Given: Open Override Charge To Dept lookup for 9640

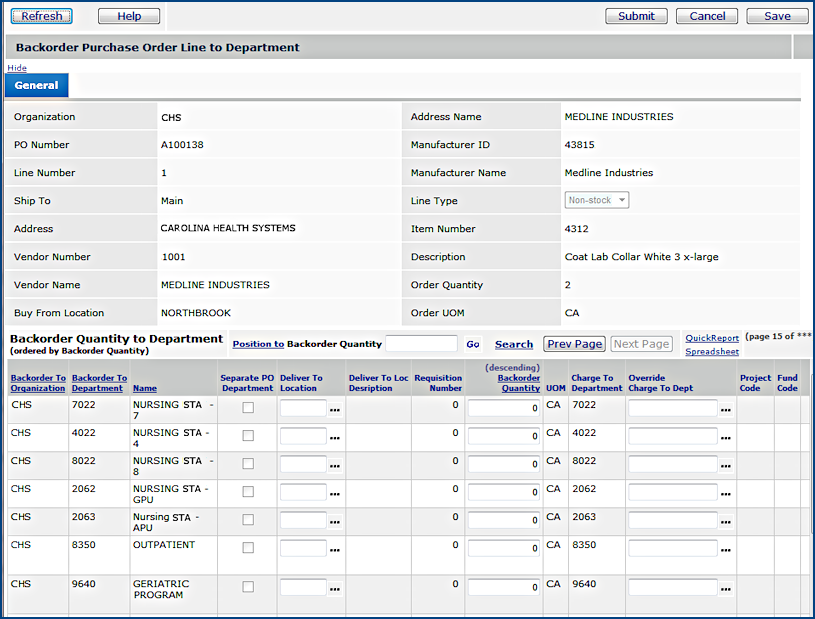Looking at the screenshot, I should 726,590.
